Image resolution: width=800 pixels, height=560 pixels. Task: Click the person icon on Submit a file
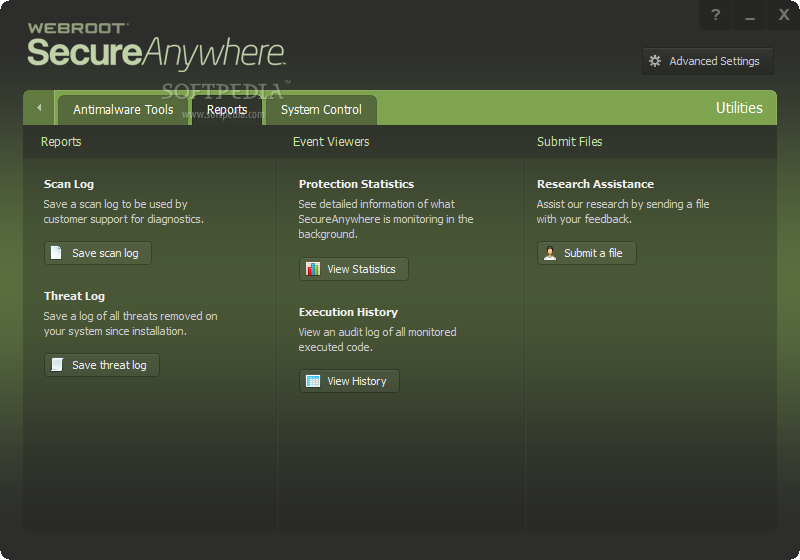click(550, 253)
